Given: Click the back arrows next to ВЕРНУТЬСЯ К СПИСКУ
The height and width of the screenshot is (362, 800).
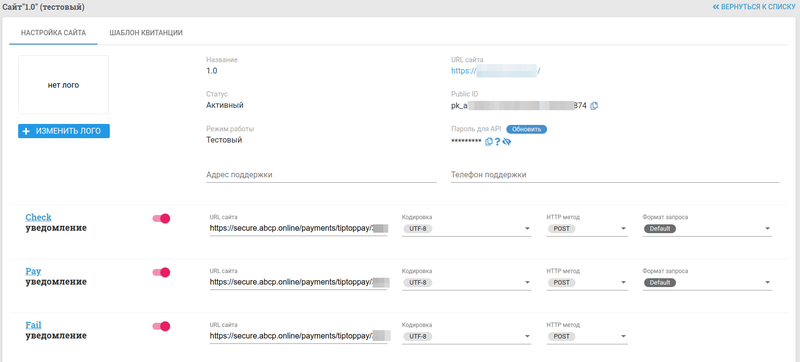Looking at the screenshot, I should click(716, 7).
